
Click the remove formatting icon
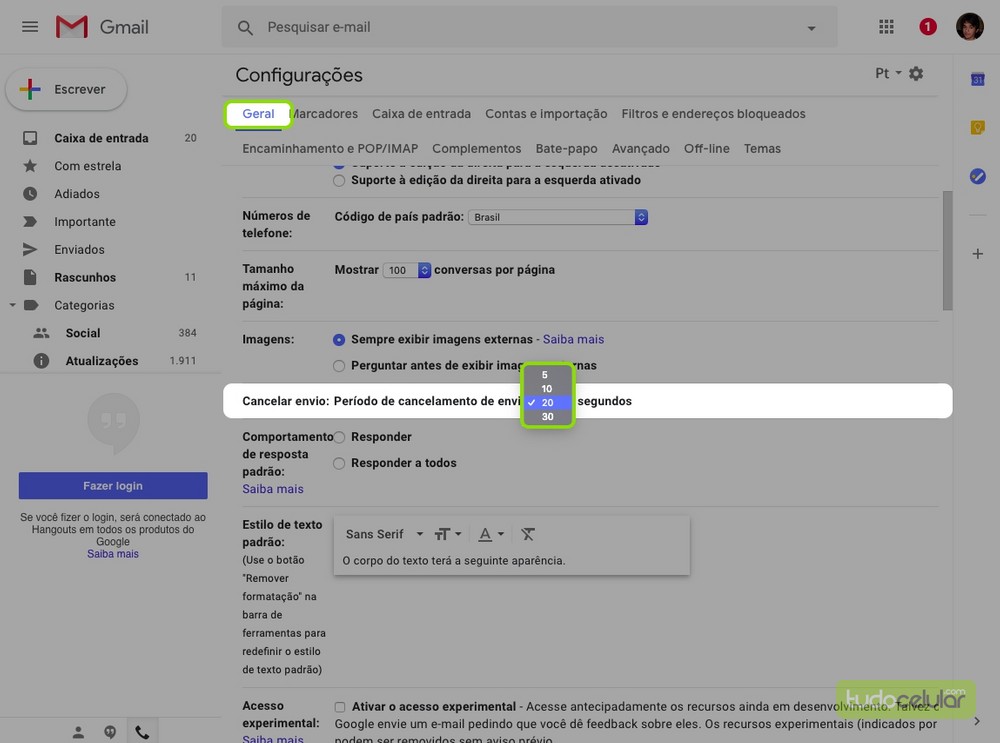[x=528, y=535]
